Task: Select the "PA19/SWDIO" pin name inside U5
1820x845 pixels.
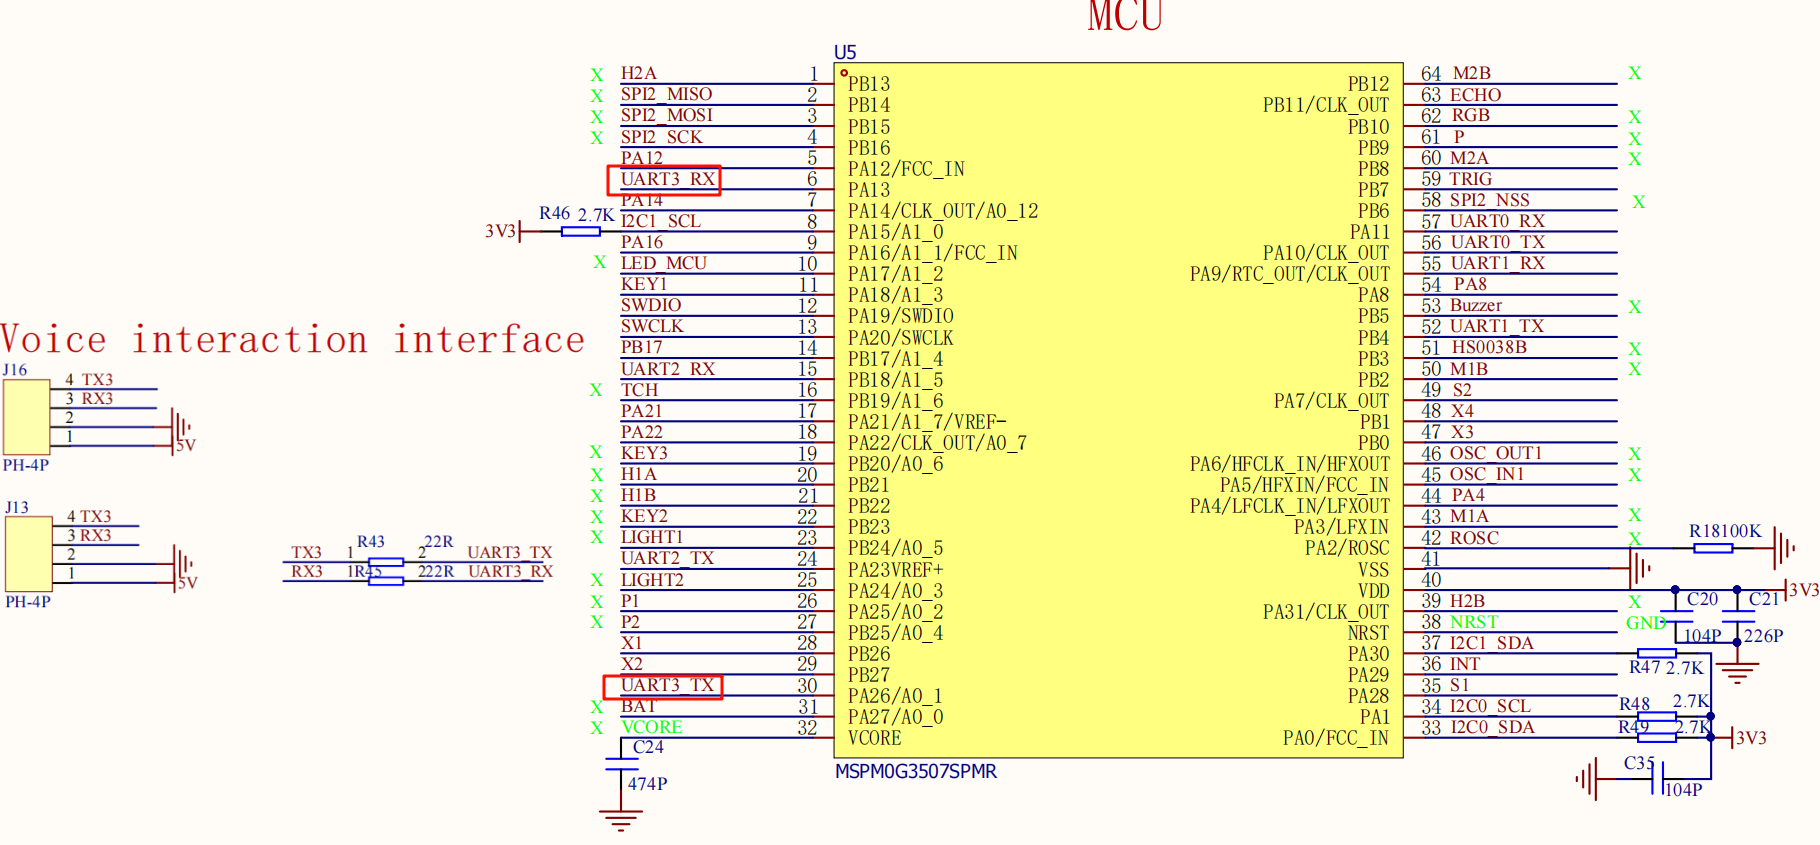Action: click(x=901, y=316)
